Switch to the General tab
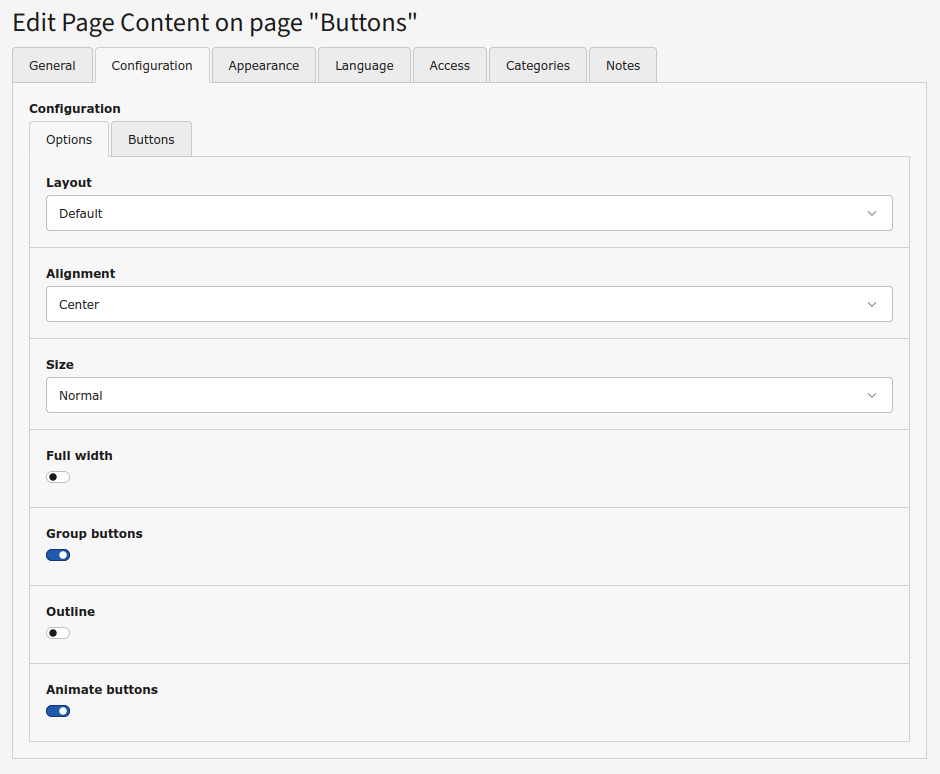The height and width of the screenshot is (774, 940). [x=52, y=66]
